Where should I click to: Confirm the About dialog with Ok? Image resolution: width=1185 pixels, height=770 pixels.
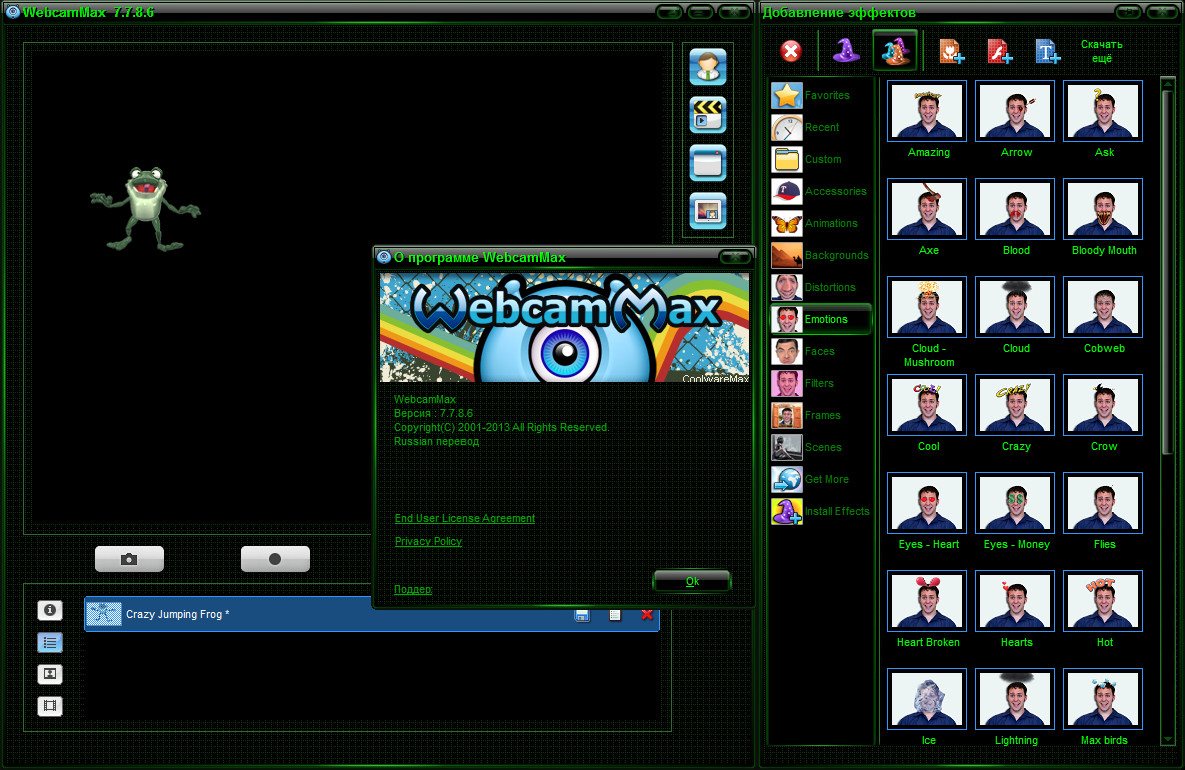coord(692,581)
